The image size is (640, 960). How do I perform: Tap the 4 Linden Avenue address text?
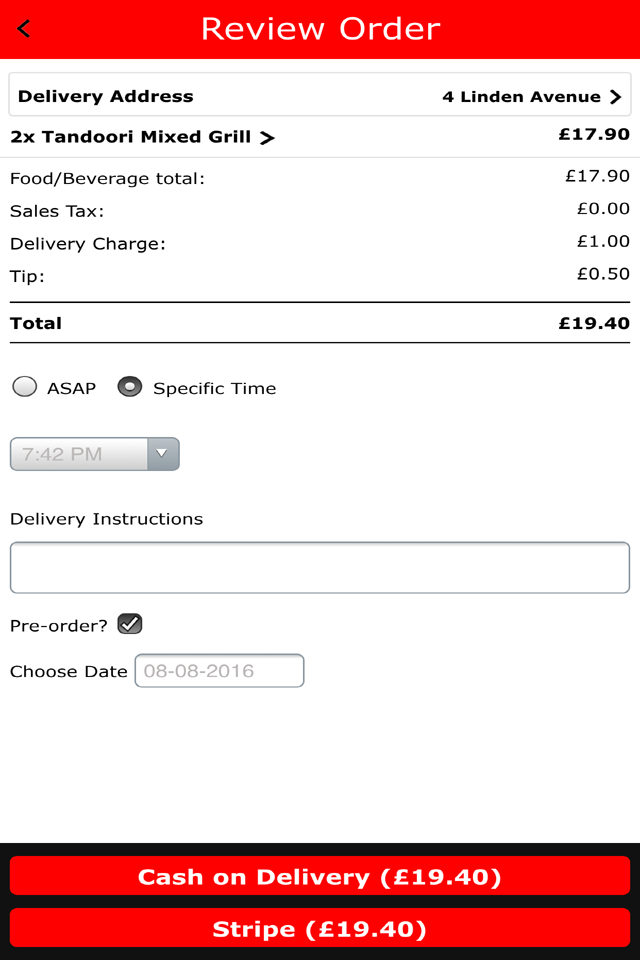tap(521, 97)
